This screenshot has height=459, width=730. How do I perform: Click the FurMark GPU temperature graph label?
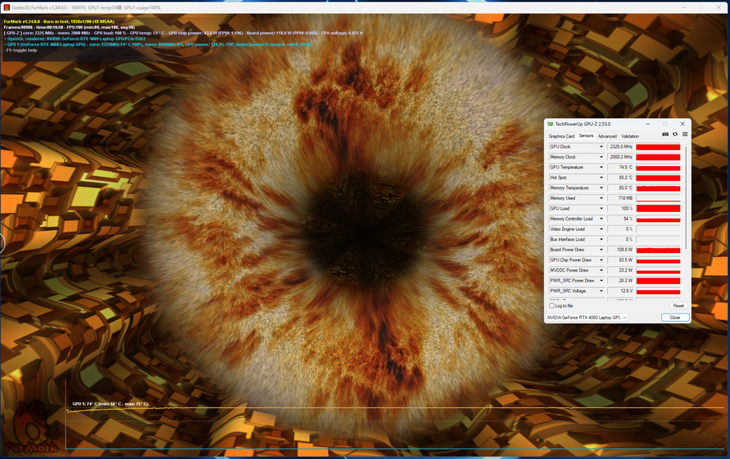(x=110, y=404)
